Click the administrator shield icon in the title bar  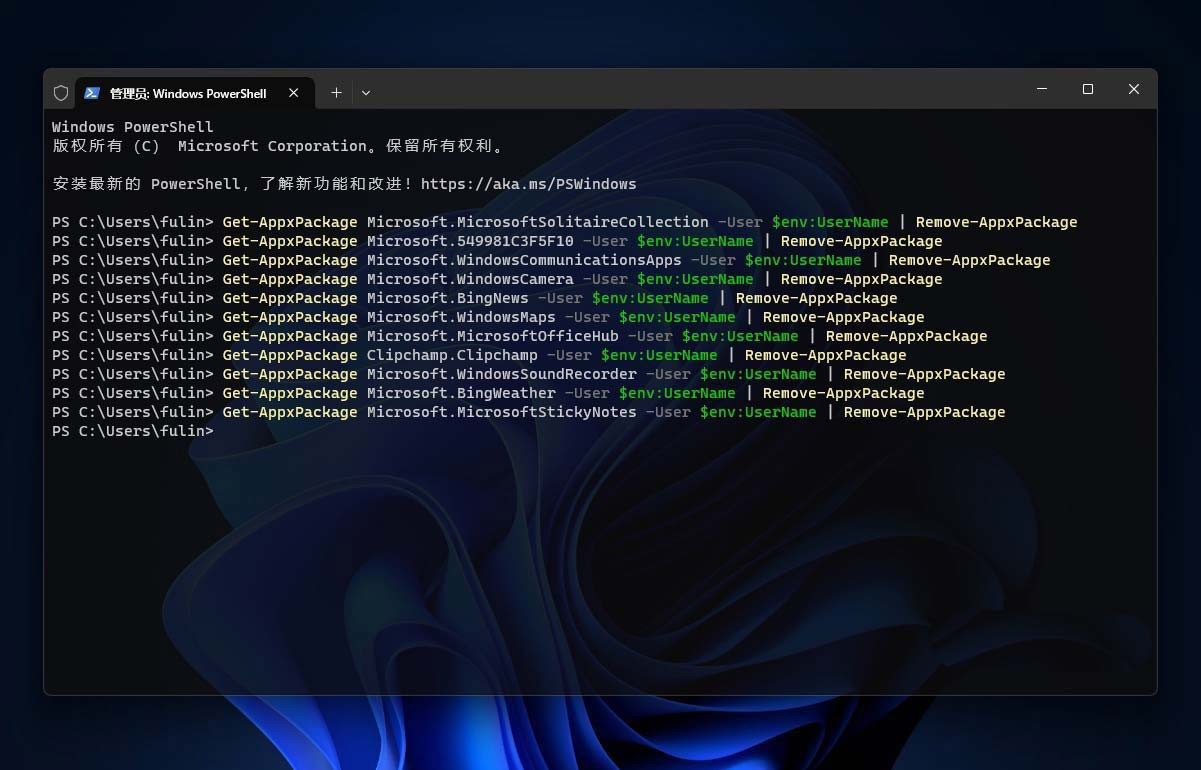pos(61,92)
